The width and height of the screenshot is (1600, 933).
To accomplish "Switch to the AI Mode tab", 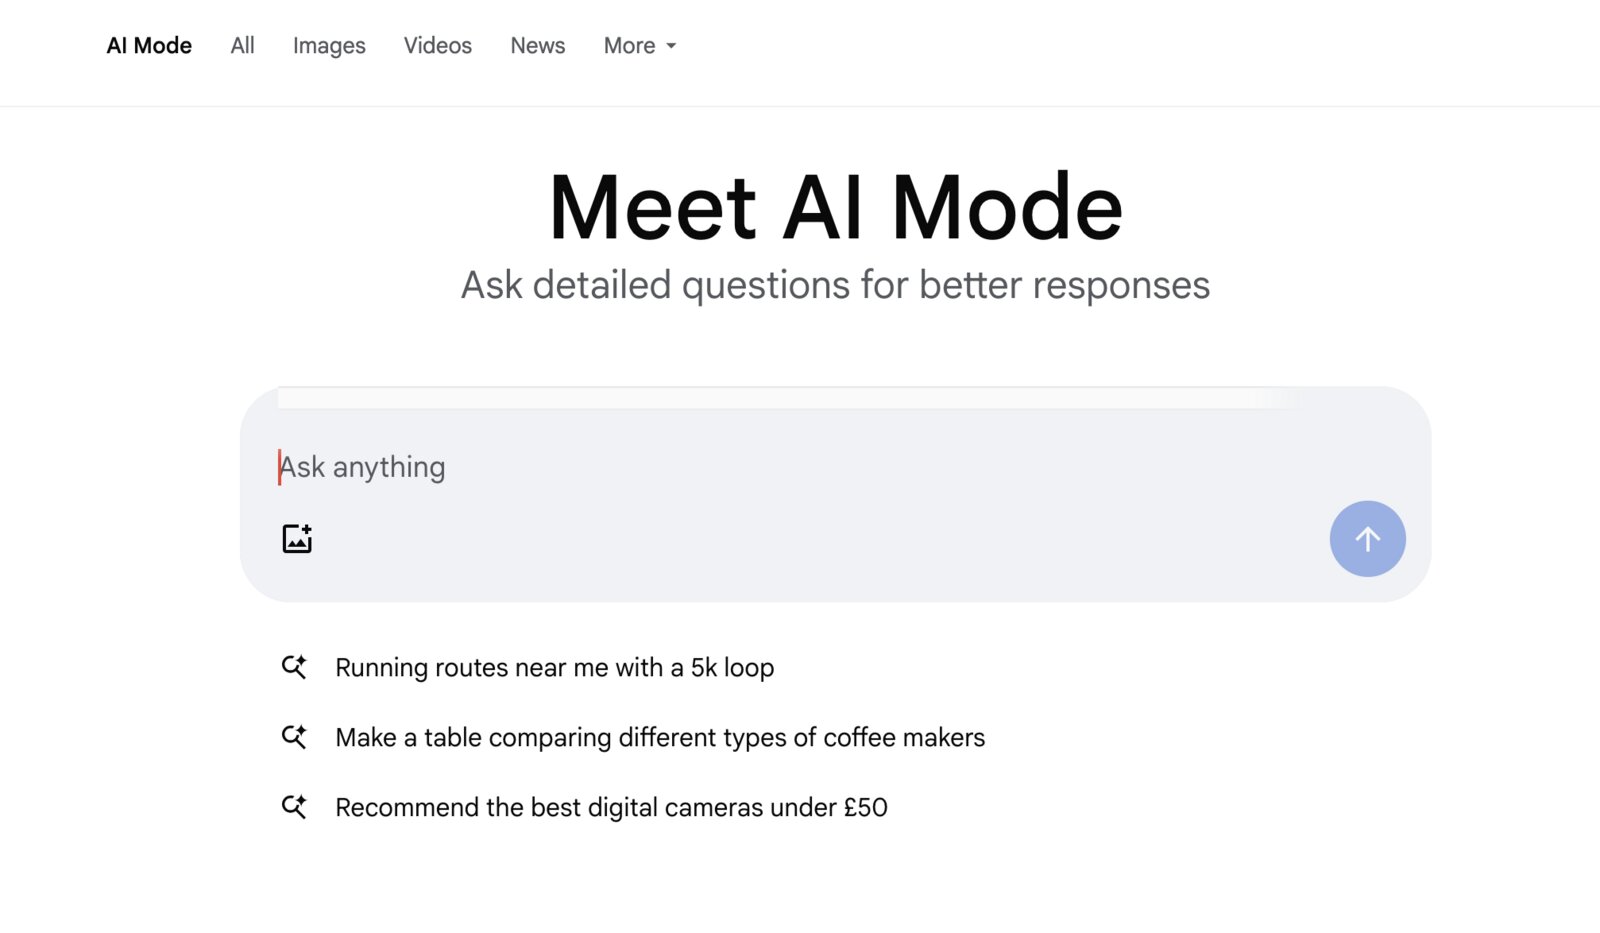I will (149, 46).
